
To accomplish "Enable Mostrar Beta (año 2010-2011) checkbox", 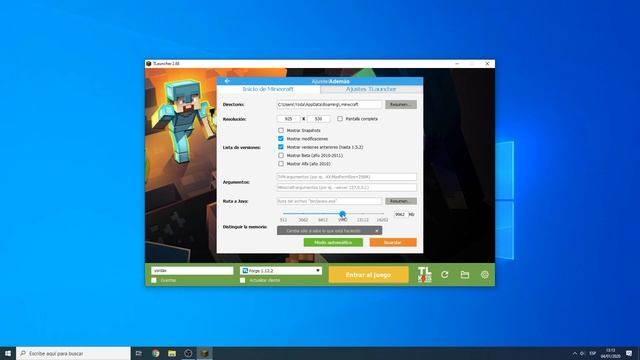I will pyautogui.click(x=281, y=156).
